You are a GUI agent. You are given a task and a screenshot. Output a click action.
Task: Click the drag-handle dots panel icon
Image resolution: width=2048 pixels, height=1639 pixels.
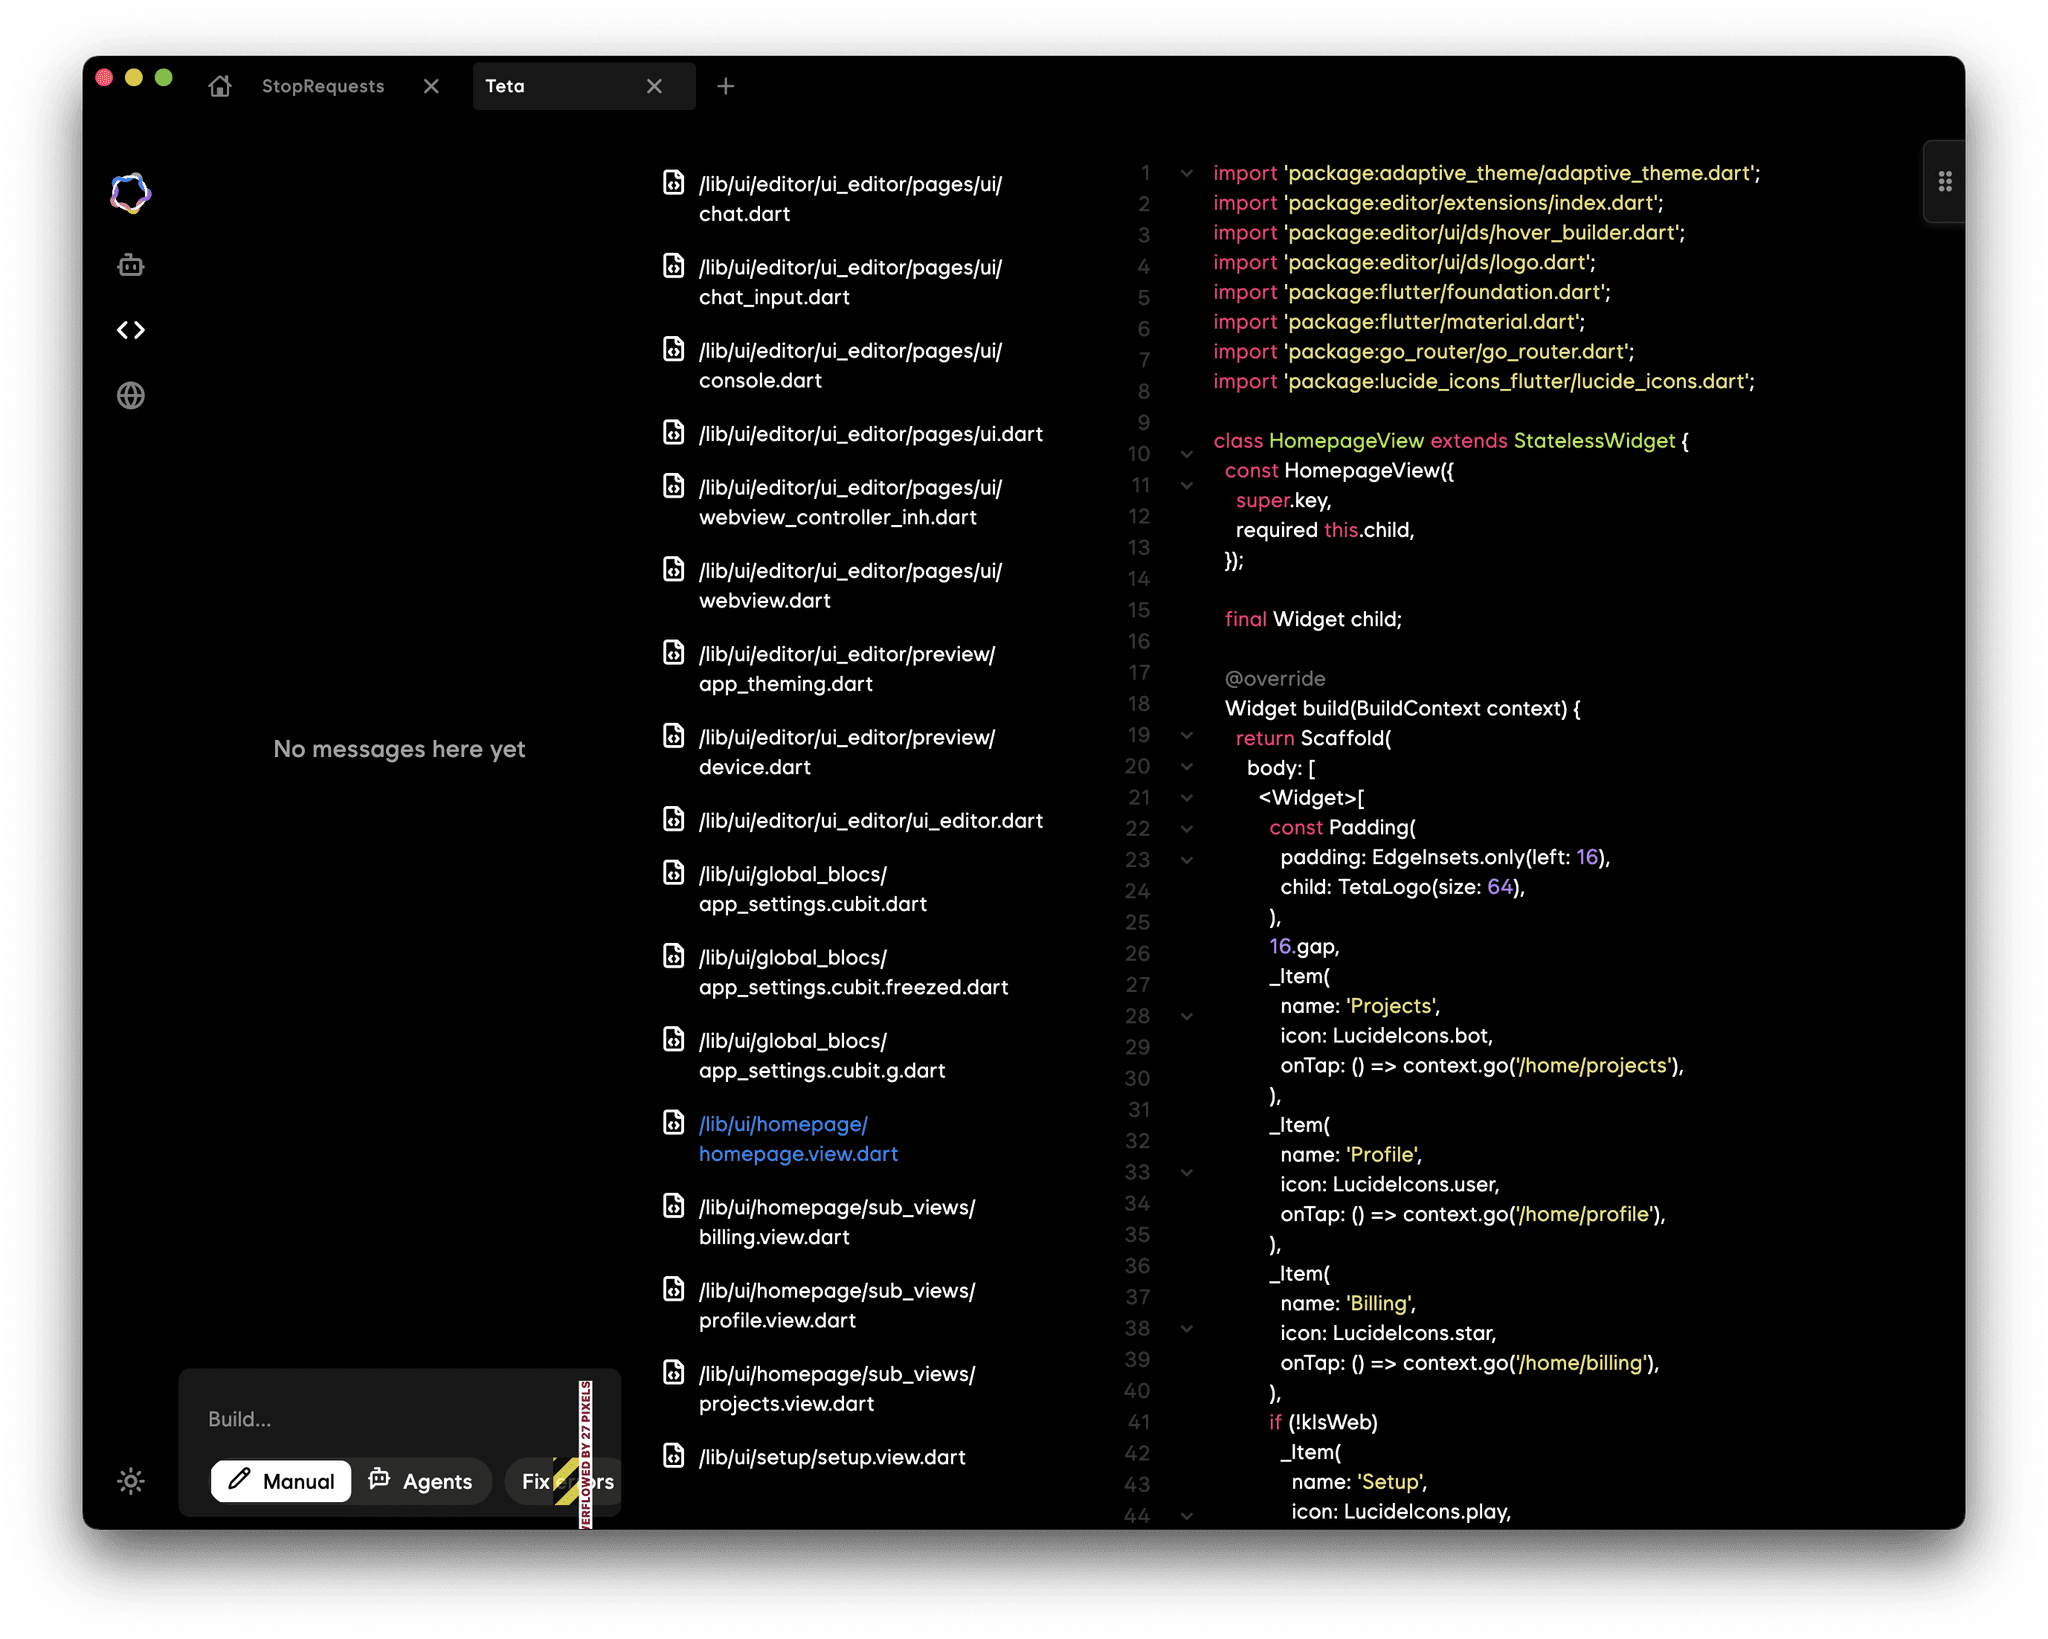click(1944, 181)
